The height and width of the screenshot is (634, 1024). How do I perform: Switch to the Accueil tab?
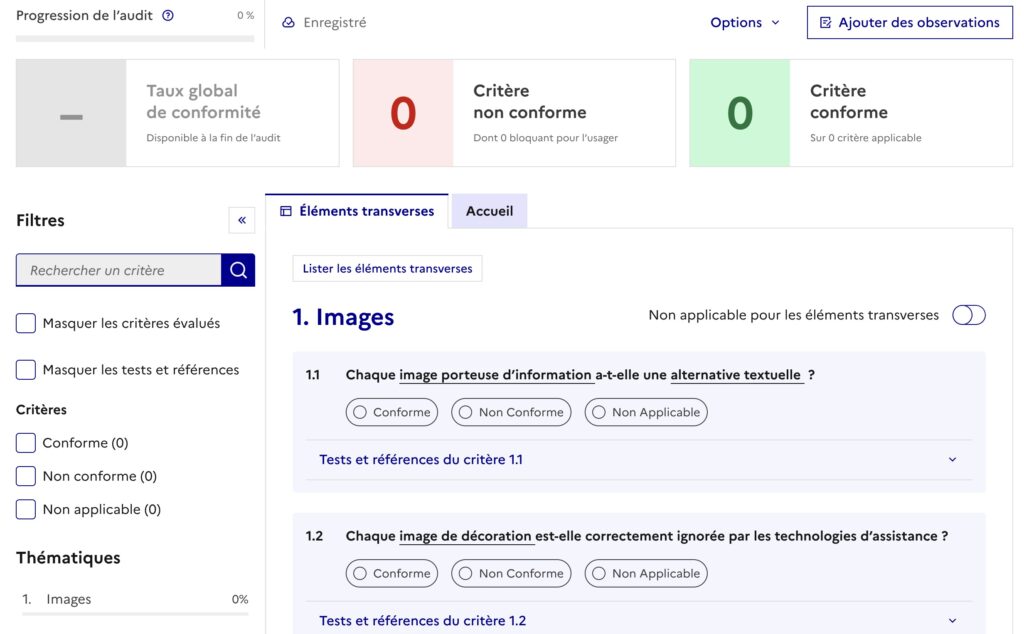489,211
